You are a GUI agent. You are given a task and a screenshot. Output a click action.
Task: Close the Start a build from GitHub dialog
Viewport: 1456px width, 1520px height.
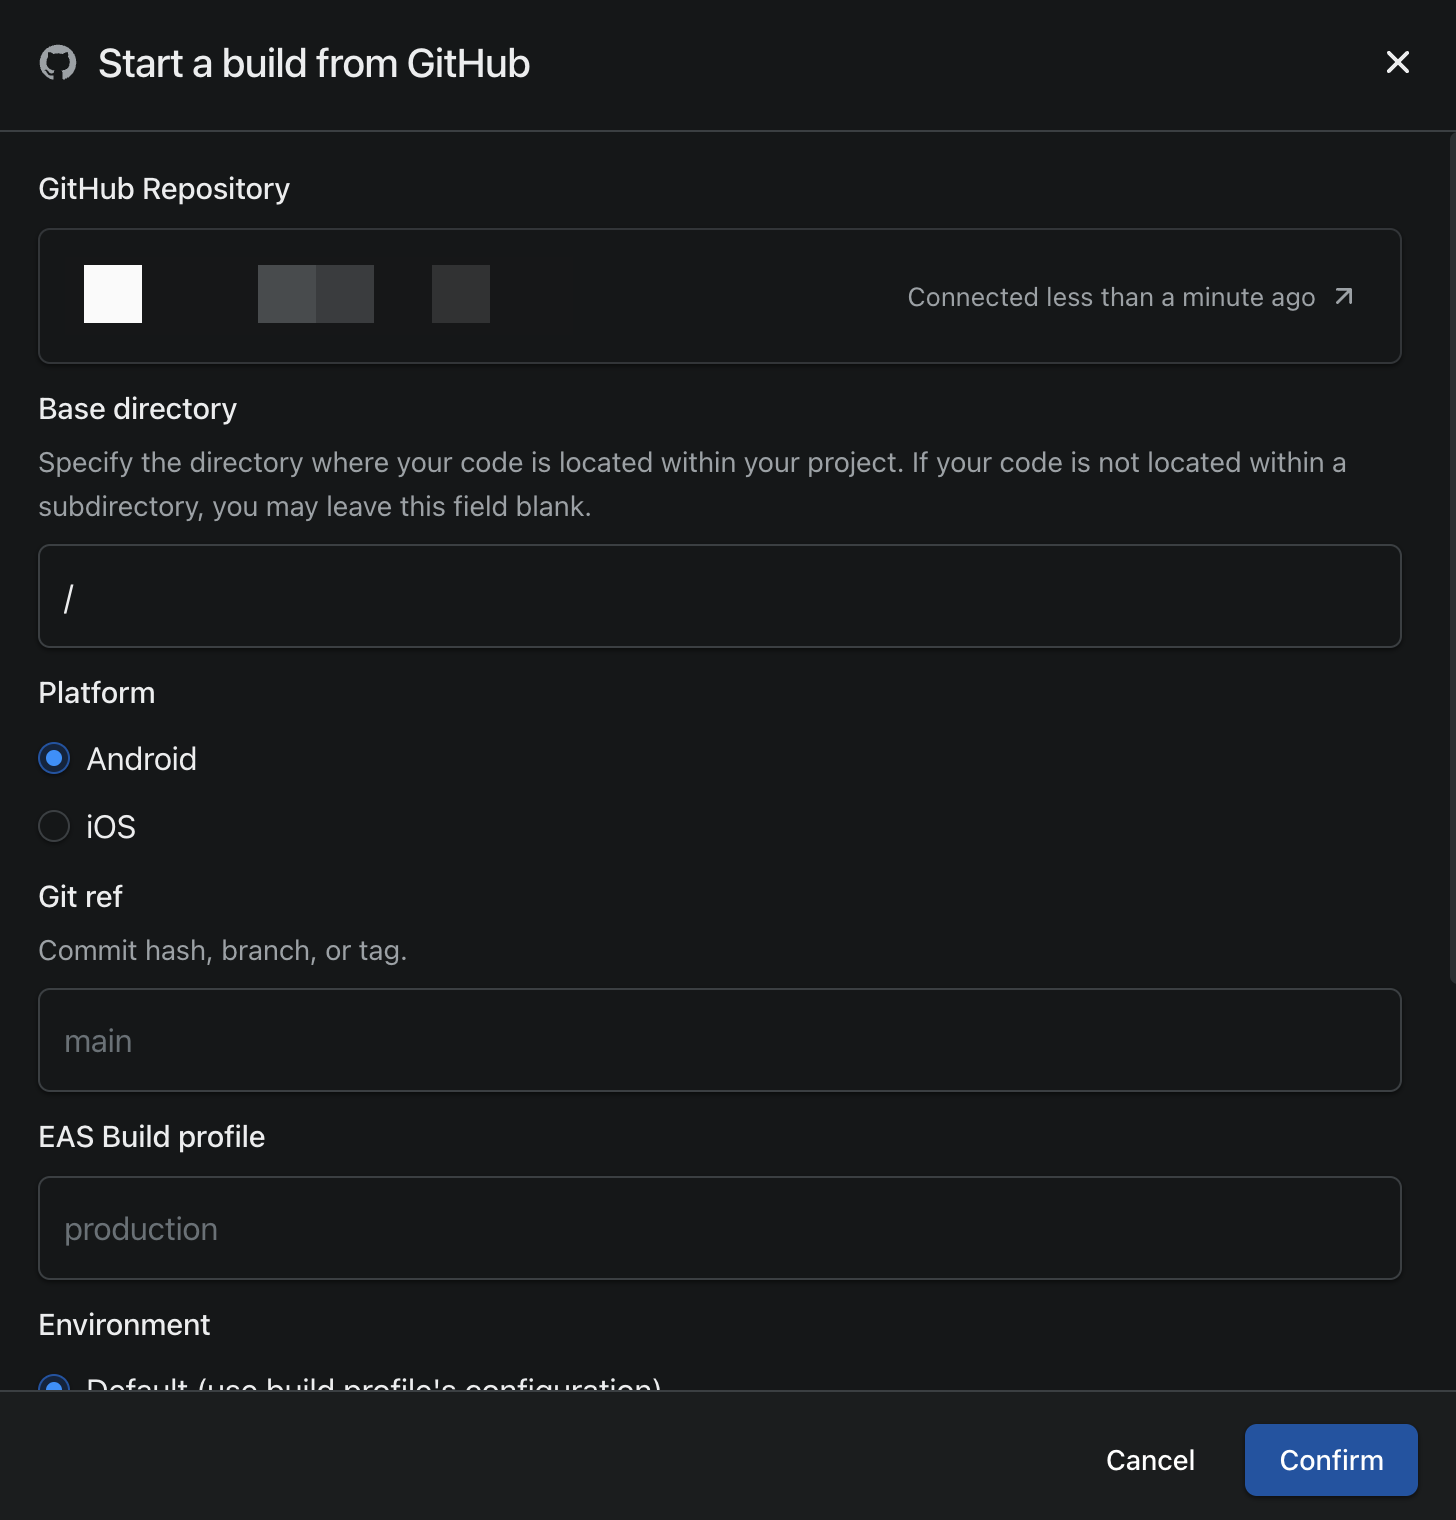coord(1397,62)
